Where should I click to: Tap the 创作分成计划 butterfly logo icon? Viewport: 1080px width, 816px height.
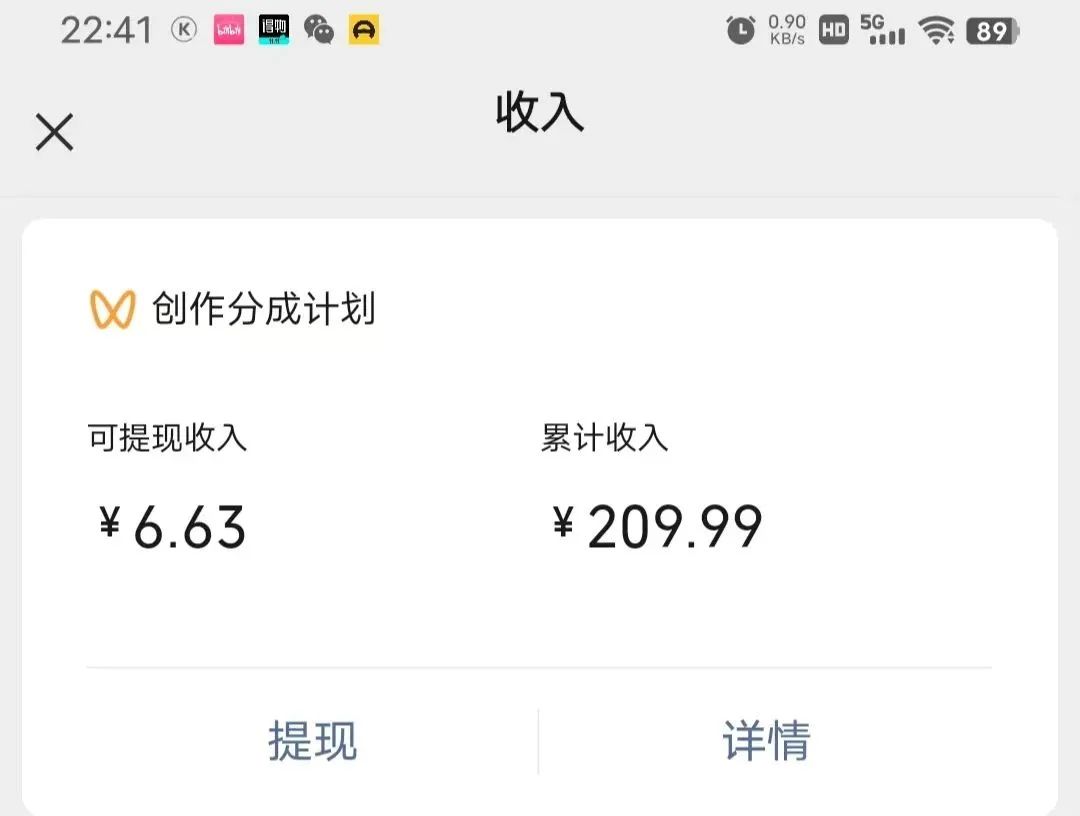pyautogui.click(x=111, y=309)
